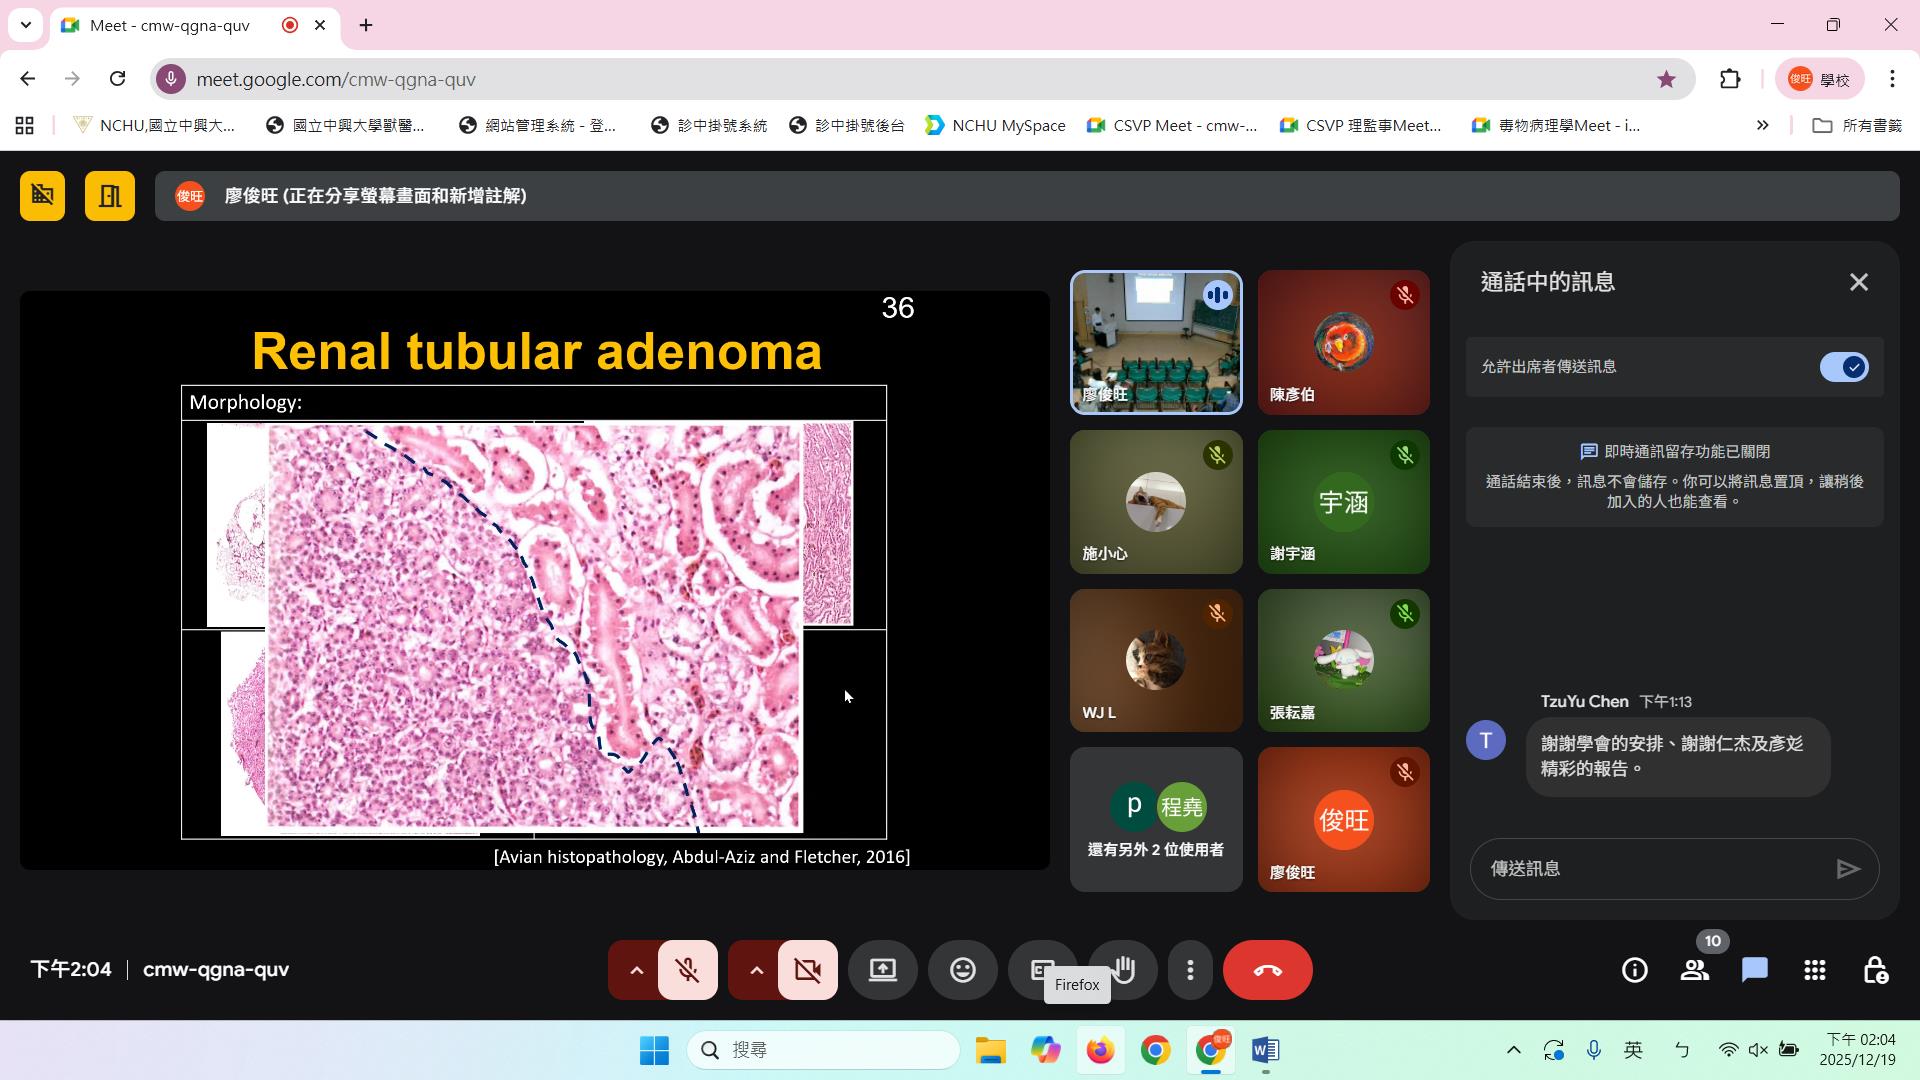The height and width of the screenshot is (1080, 1920).
Task: Open the activities grid icon
Action: (1814, 970)
